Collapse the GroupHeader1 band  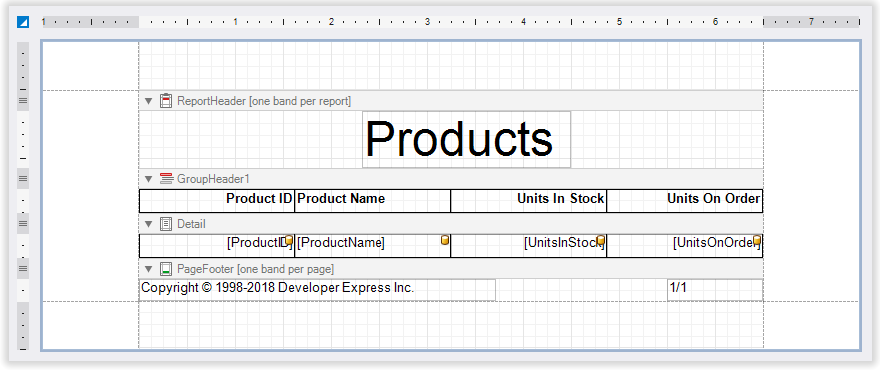point(148,179)
